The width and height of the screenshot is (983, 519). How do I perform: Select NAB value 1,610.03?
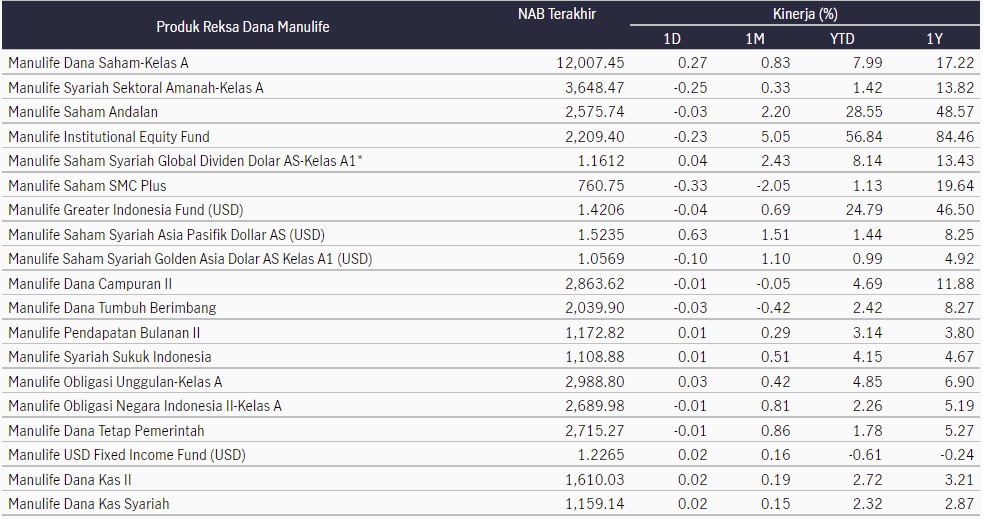point(595,480)
